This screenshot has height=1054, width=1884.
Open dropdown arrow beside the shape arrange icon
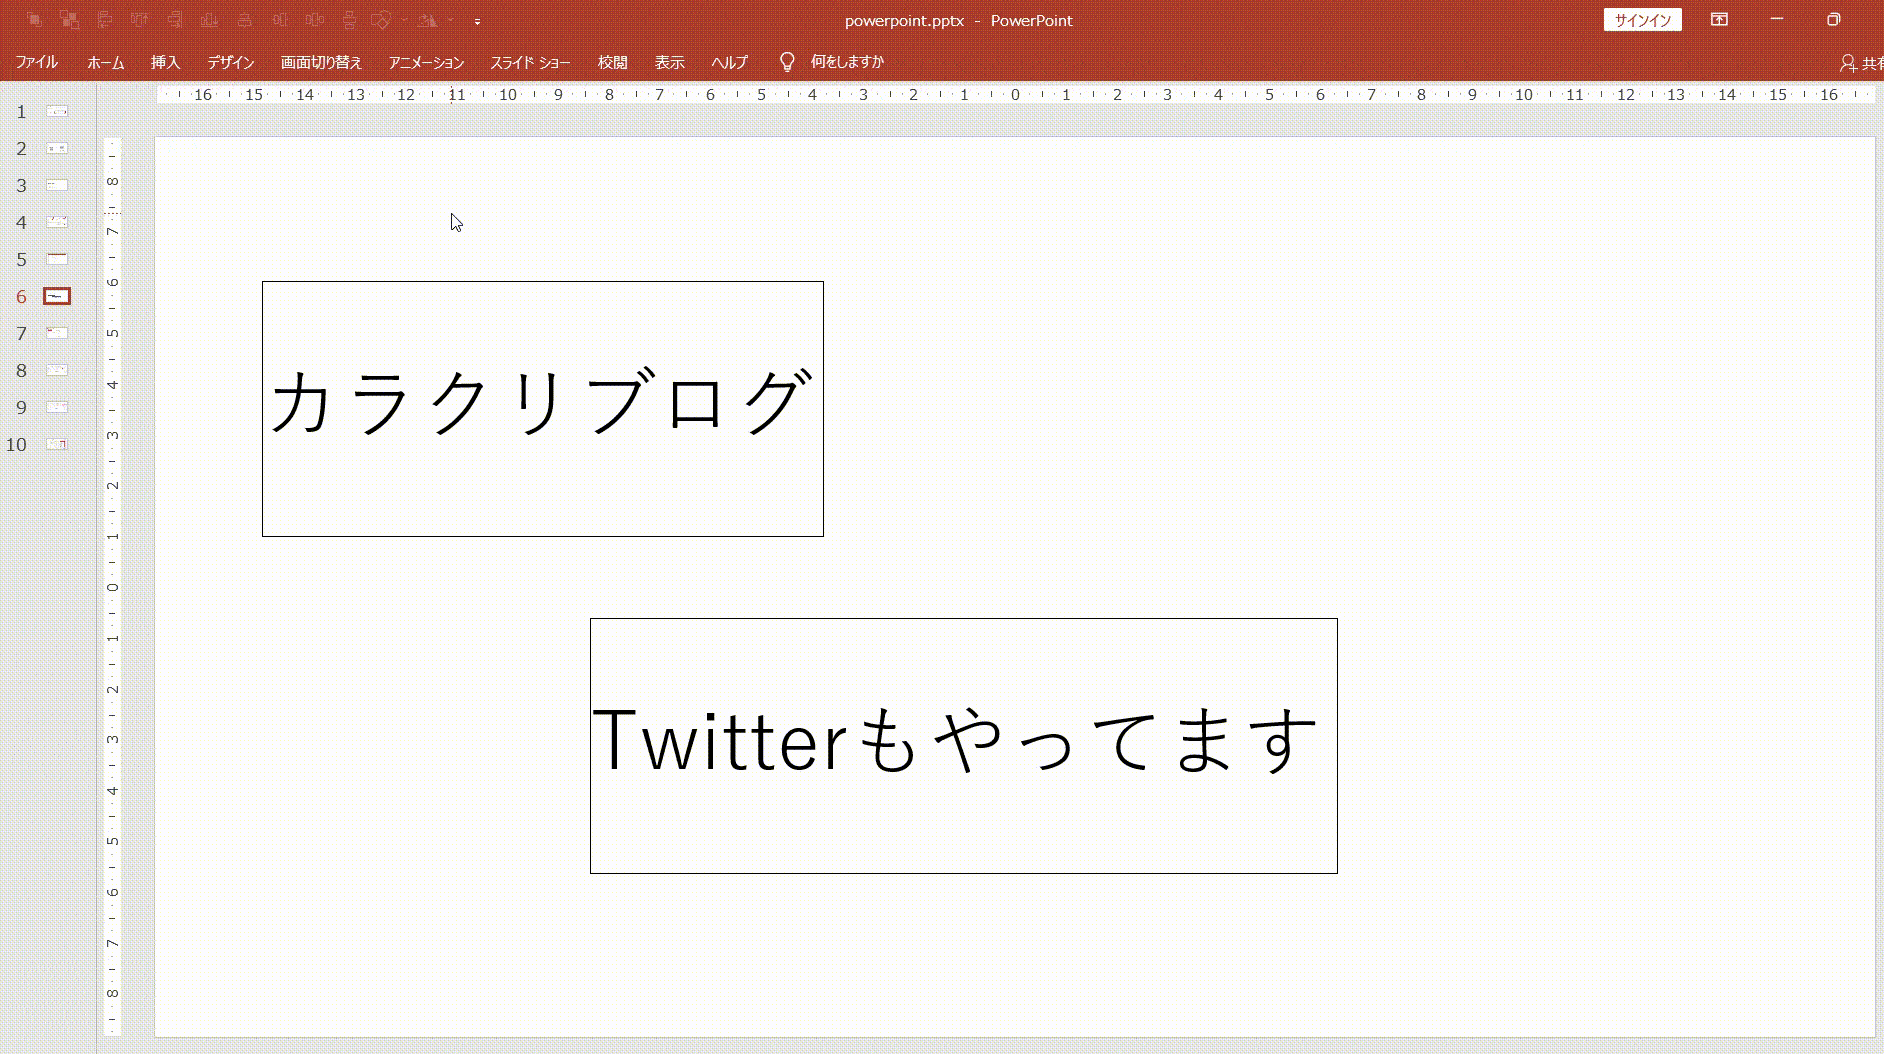click(404, 20)
